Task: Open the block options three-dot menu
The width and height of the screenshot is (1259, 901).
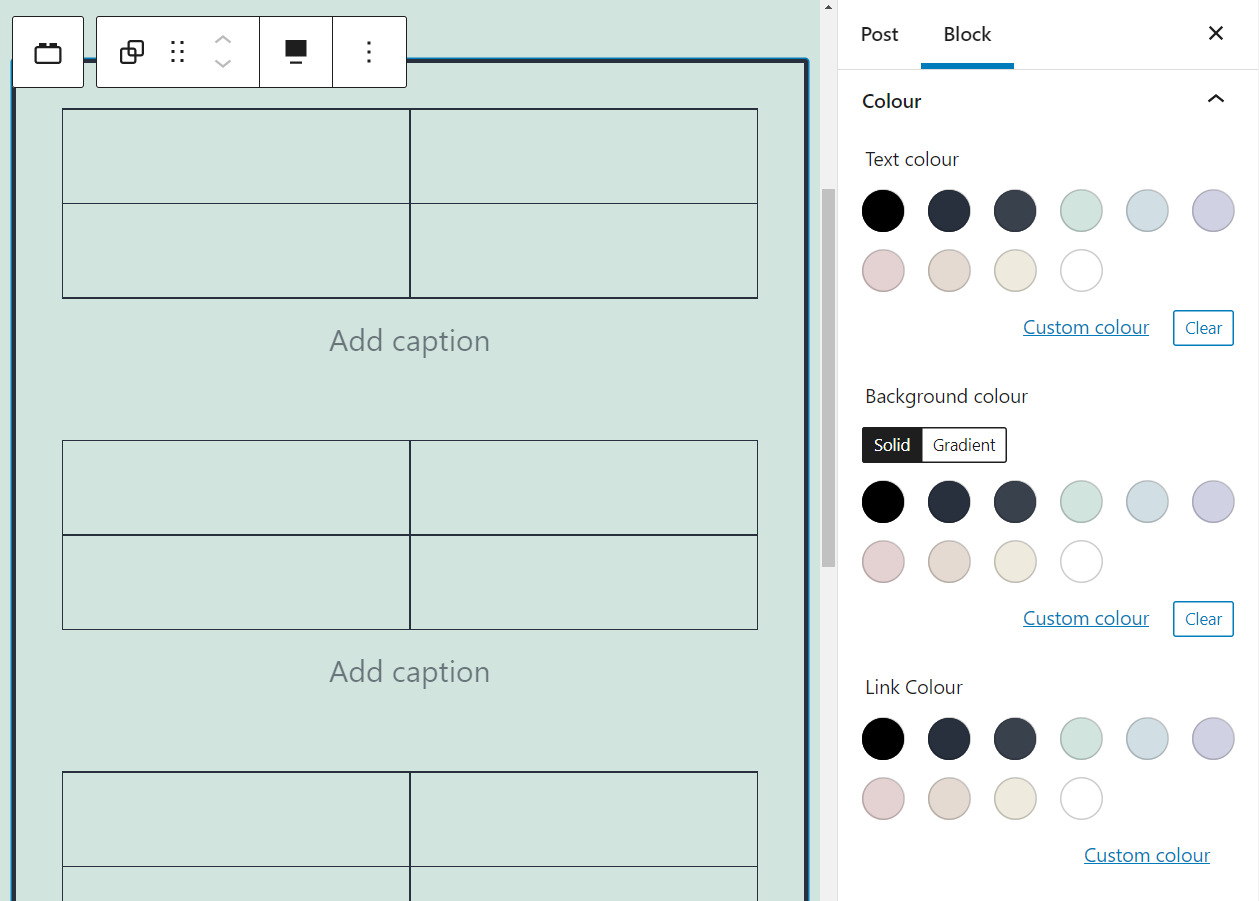Action: click(x=369, y=52)
